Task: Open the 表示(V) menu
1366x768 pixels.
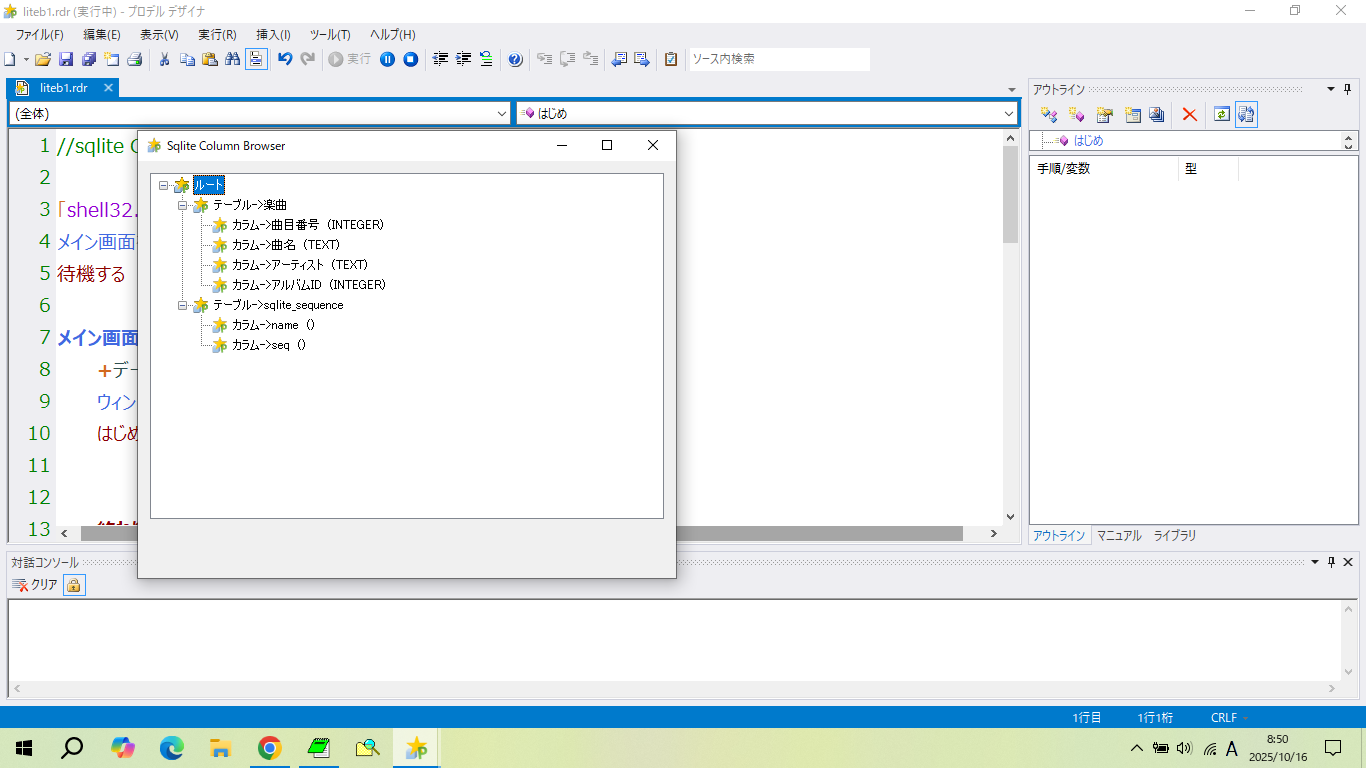Action: tap(159, 35)
